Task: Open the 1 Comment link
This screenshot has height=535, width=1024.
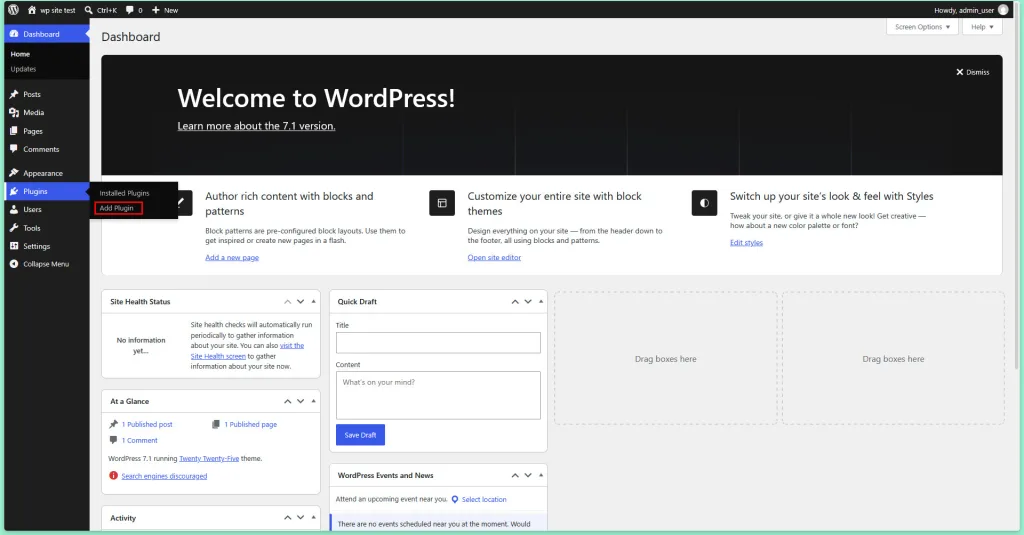Action: (x=140, y=441)
